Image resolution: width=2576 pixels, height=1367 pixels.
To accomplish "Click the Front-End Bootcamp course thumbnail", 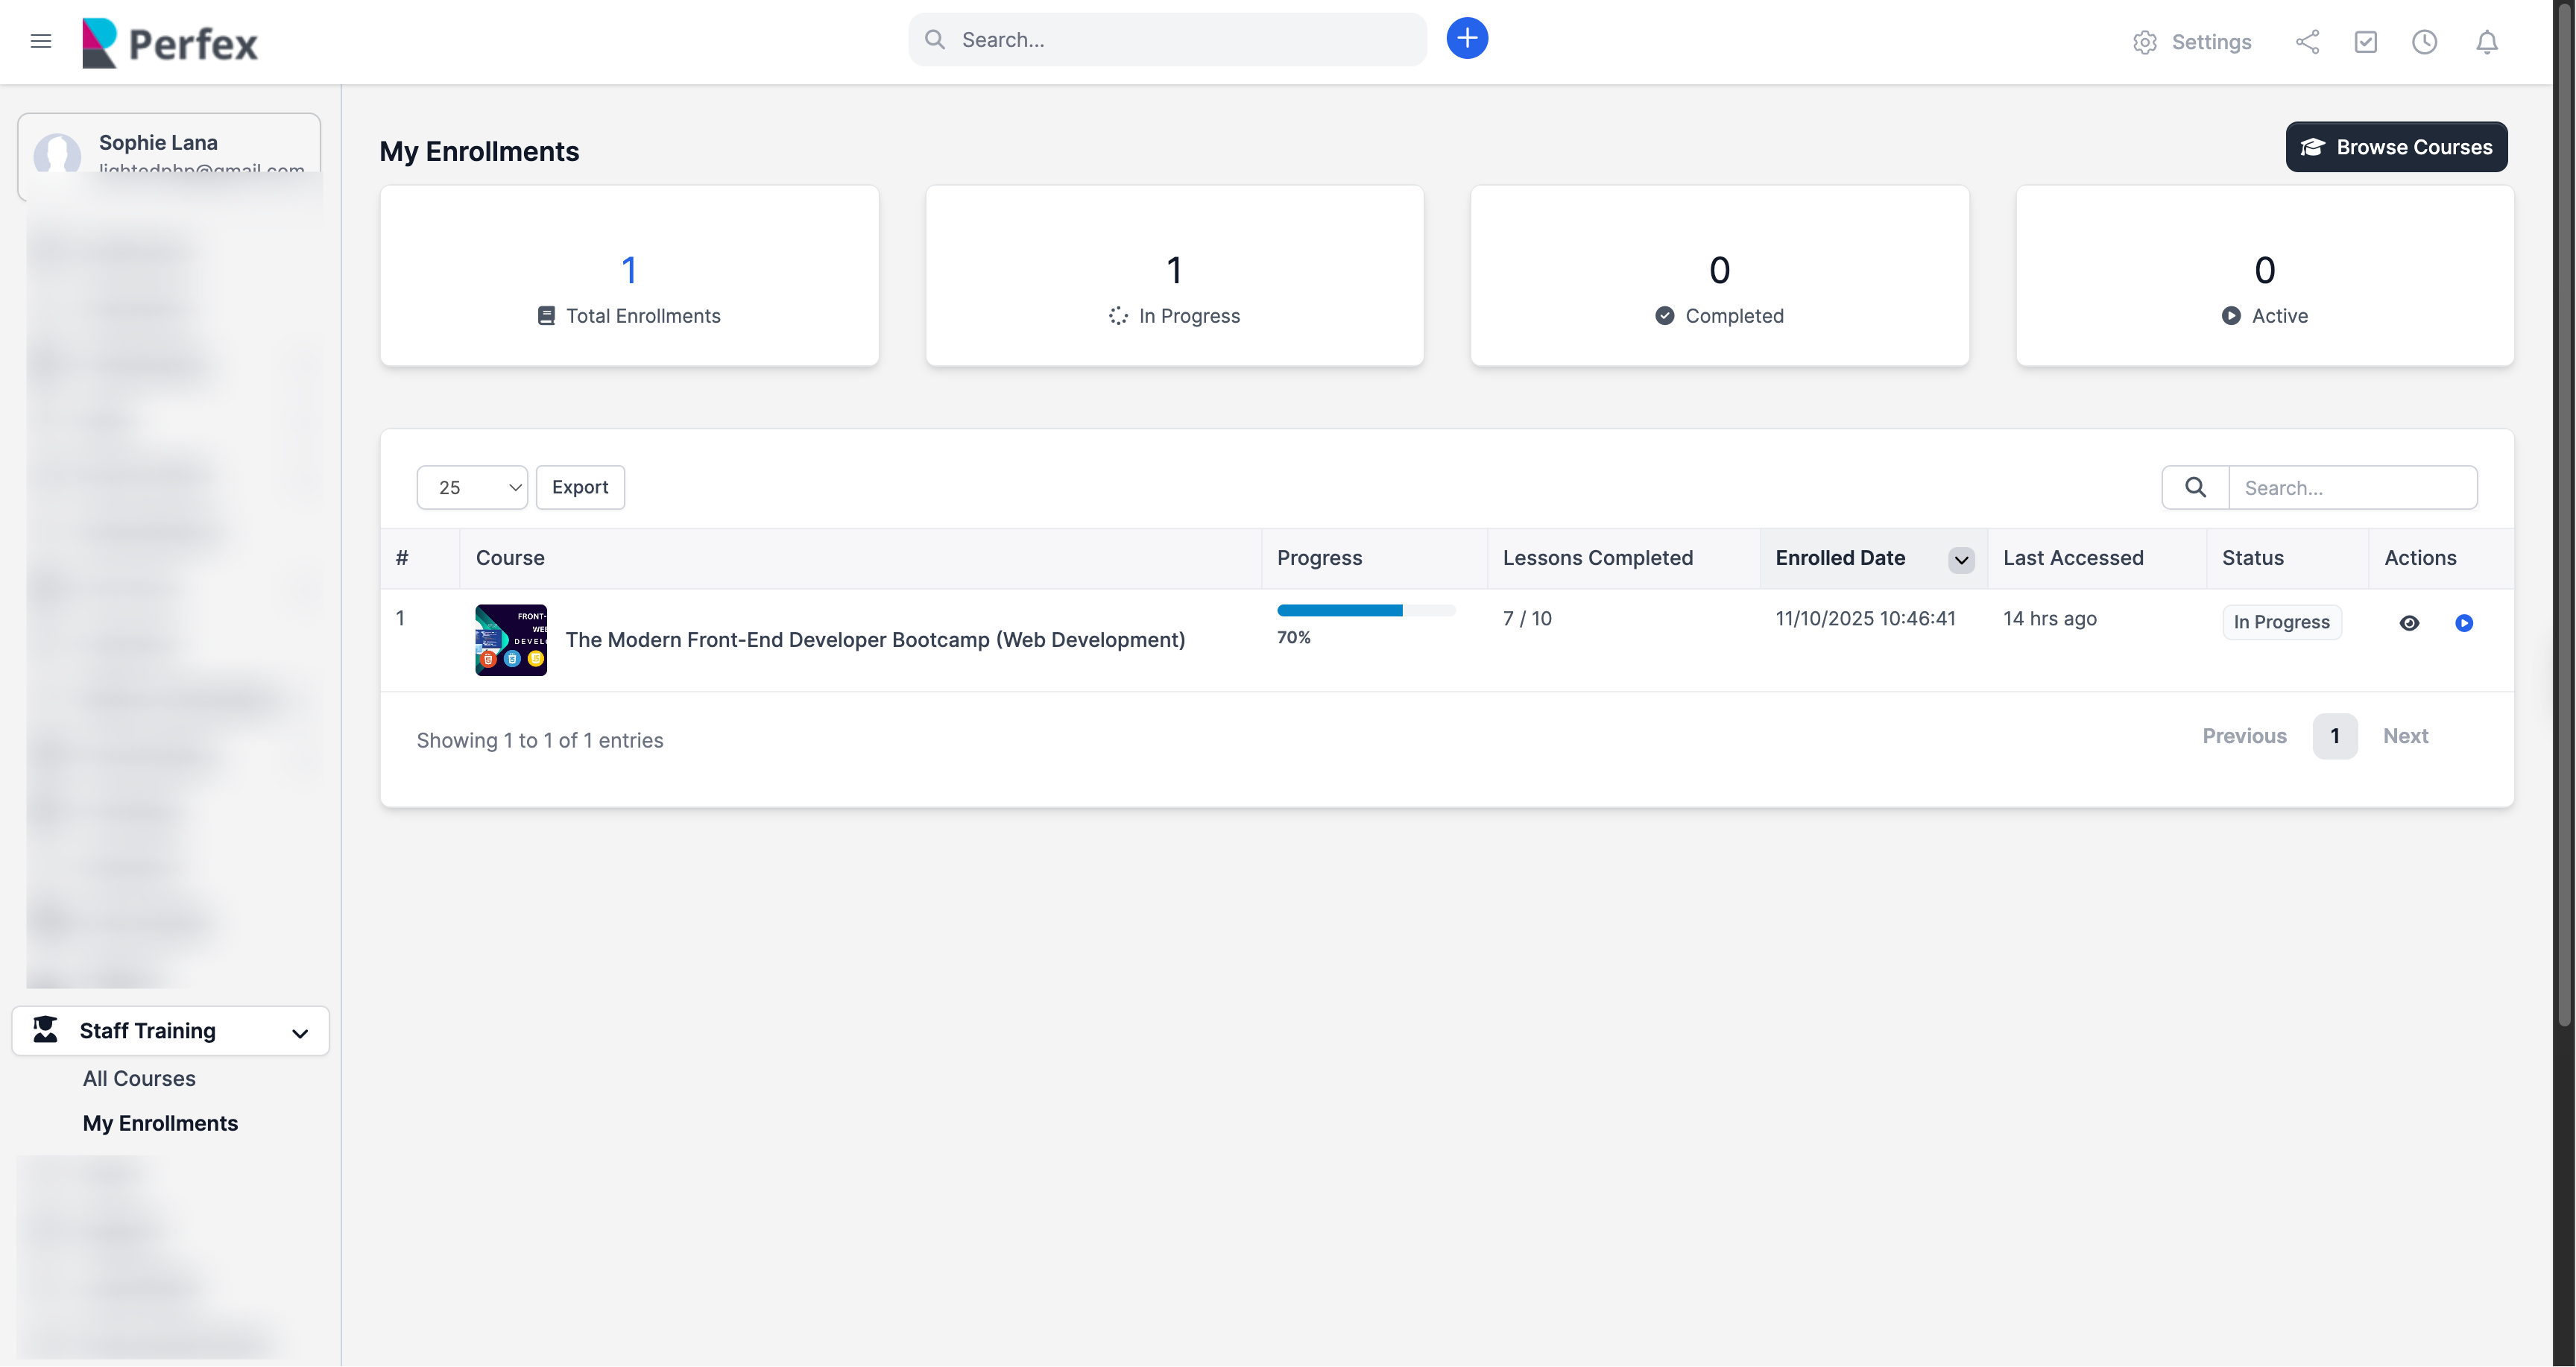I will coord(511,640).
